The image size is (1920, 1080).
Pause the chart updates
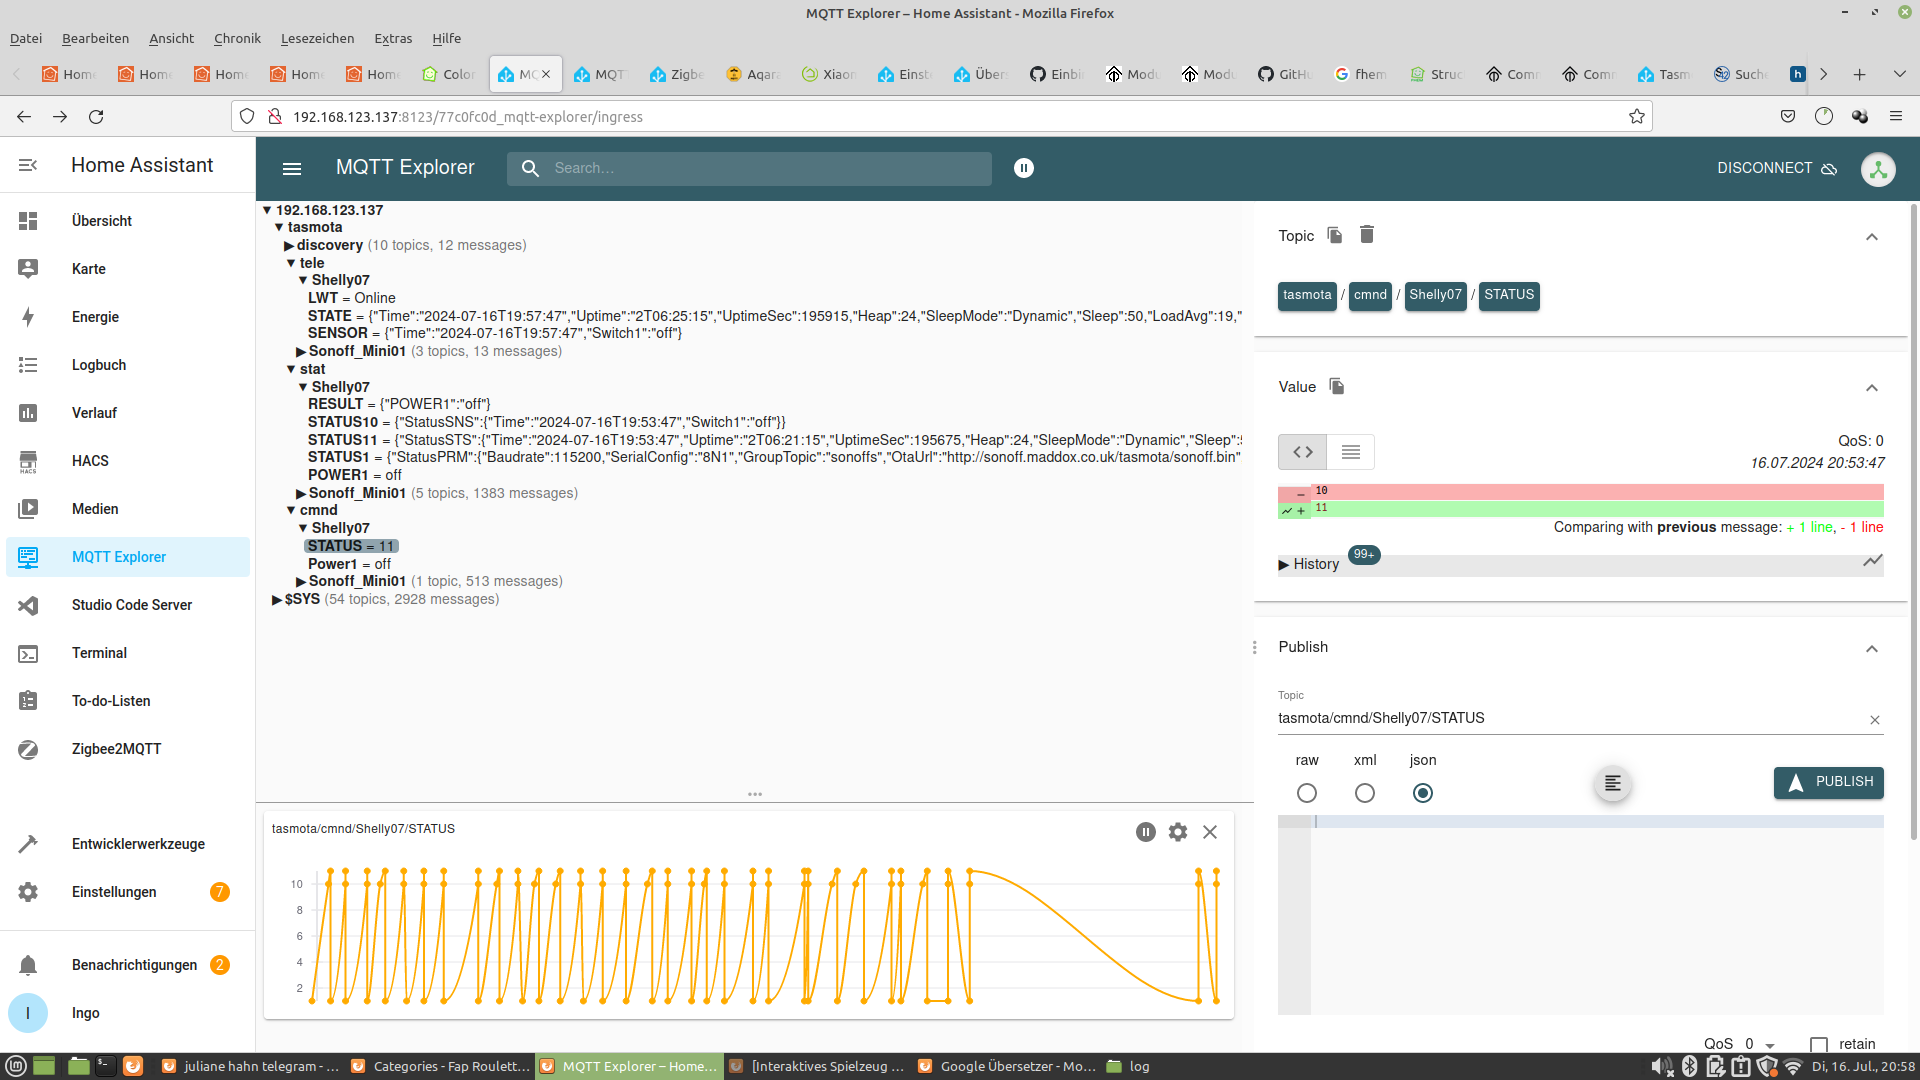1146,832
